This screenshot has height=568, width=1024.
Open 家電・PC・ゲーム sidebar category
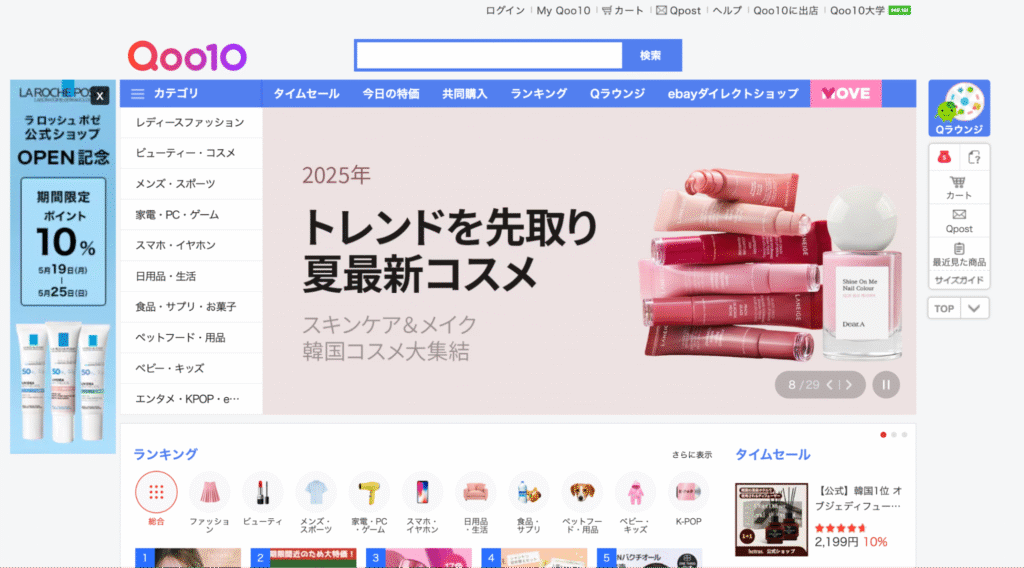[x=177, y=215]
